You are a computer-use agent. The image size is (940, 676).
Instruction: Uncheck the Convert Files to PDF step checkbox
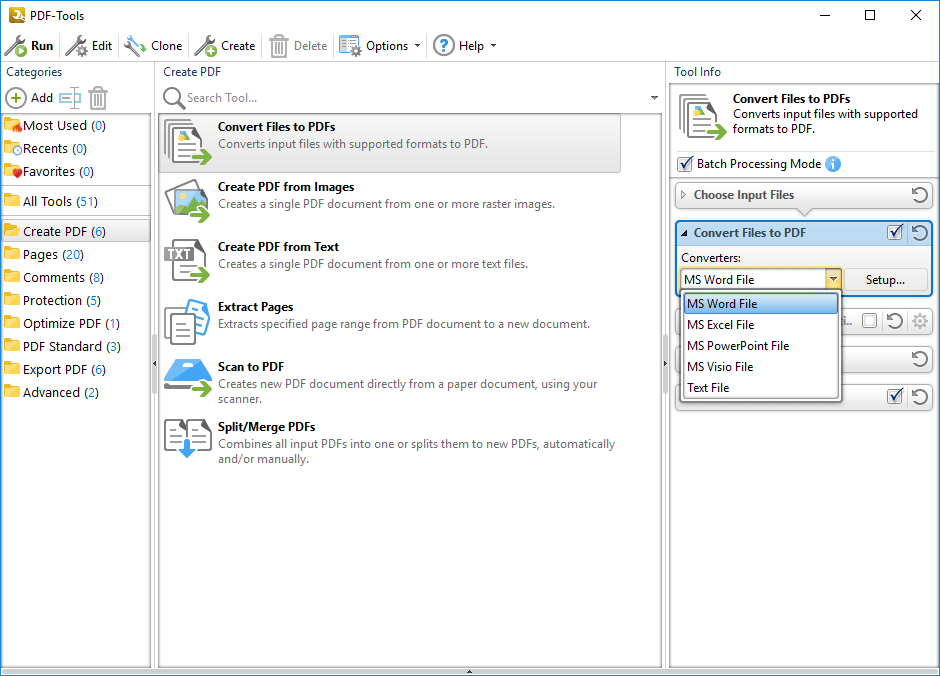pyautogui.click(x=895, y=233)
